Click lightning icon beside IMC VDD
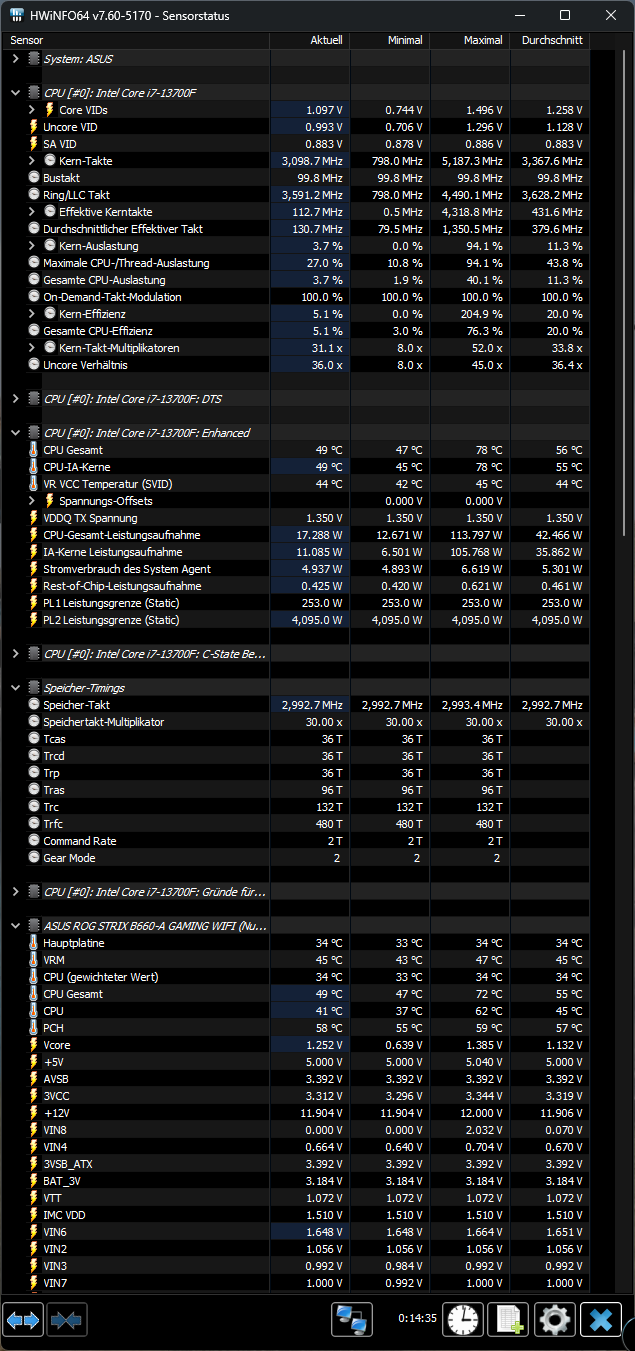635x1351 pixels. click(x=34, y=1215)
